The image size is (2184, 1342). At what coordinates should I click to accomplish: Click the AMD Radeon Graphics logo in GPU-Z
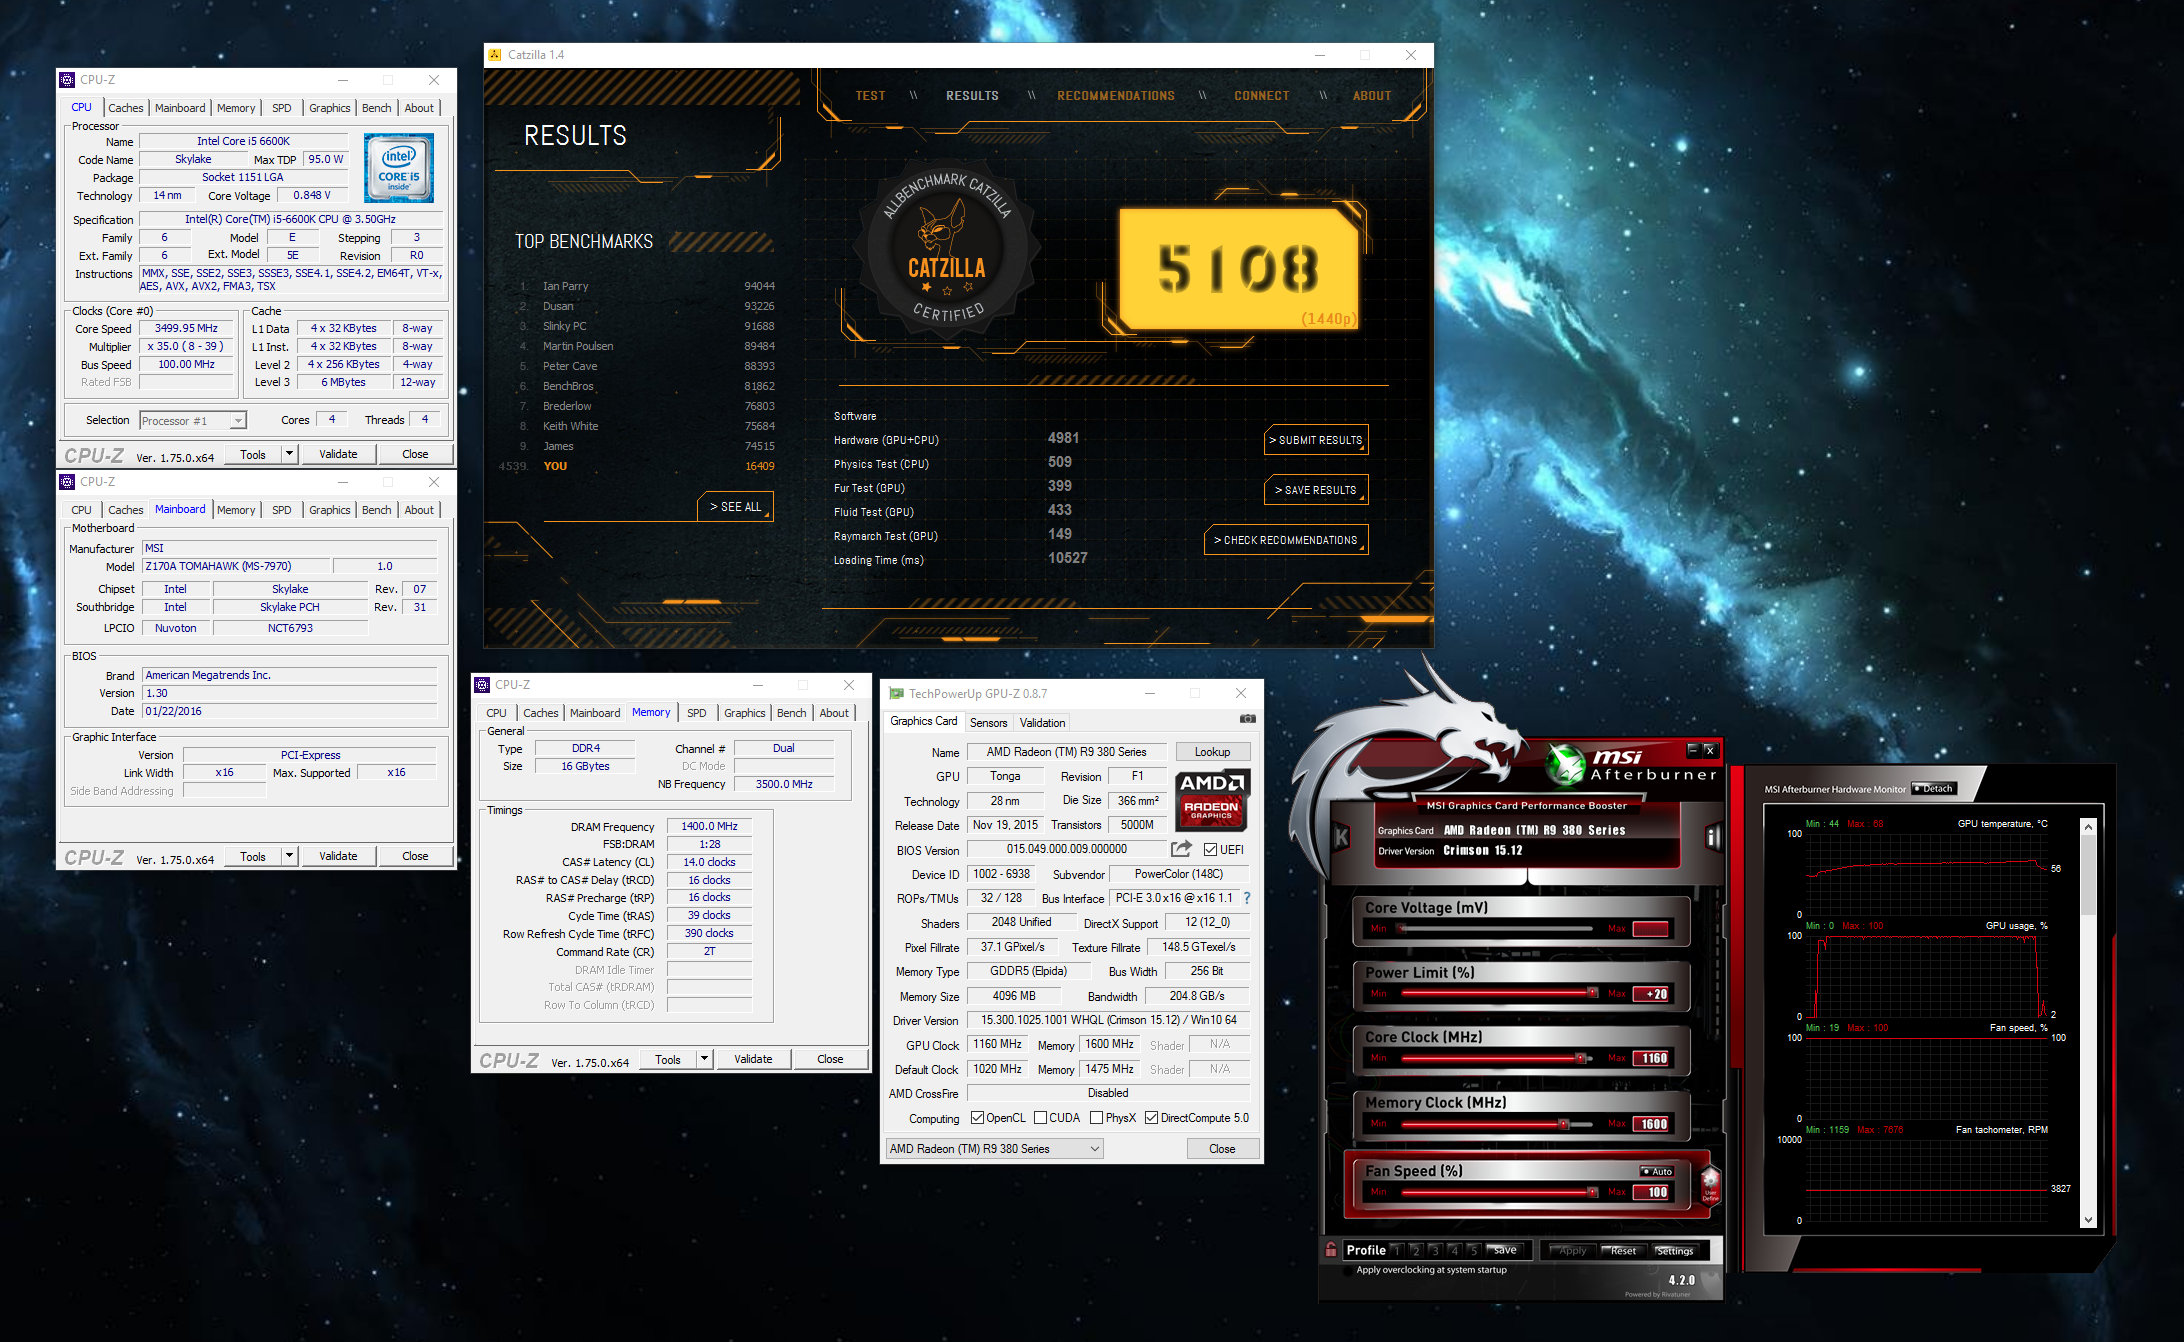pos(1212,800)
